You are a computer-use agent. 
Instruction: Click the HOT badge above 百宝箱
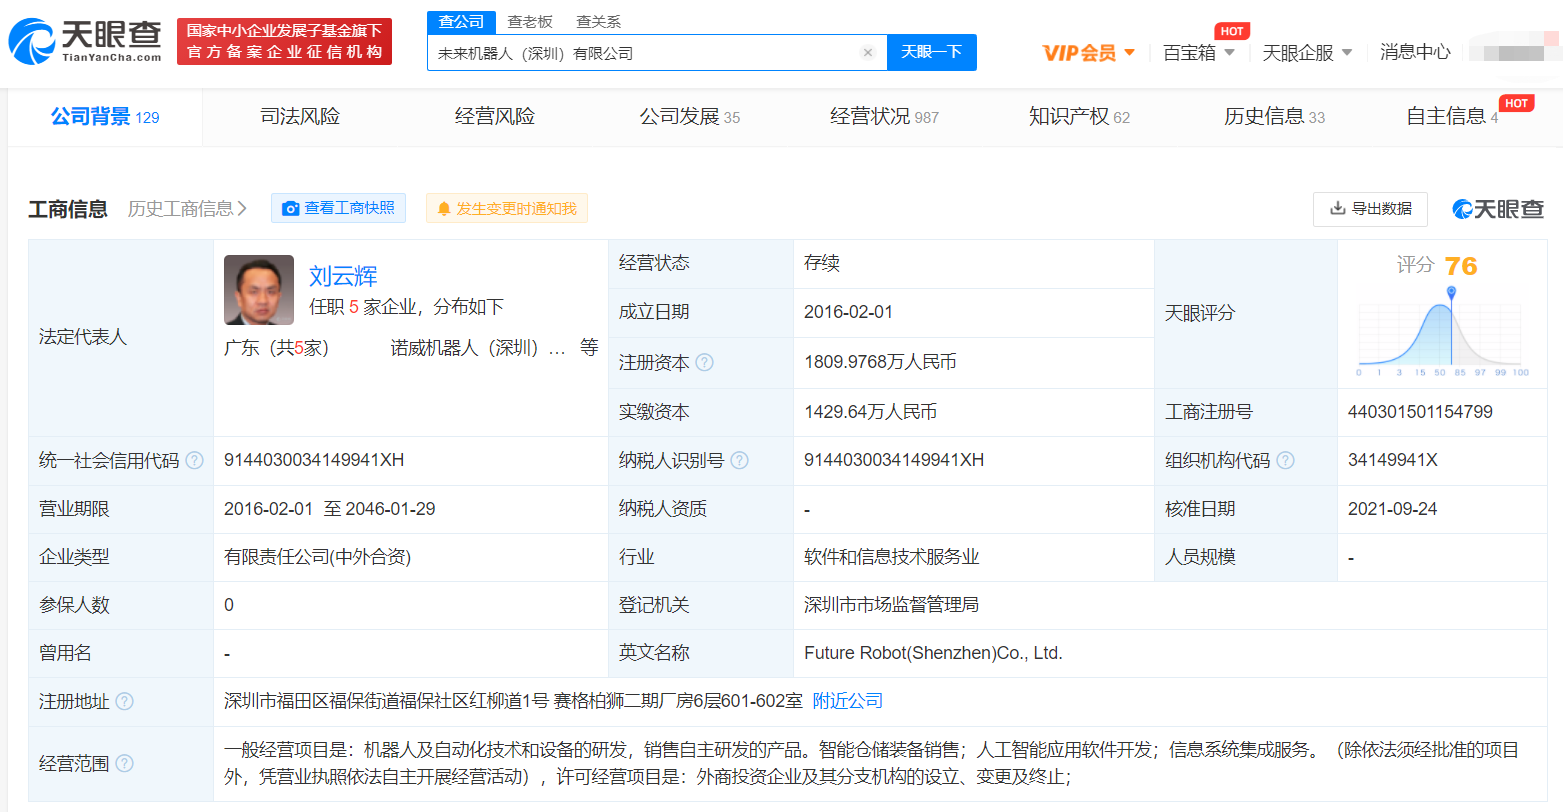pyautogui.click(x=1232, y=31)
